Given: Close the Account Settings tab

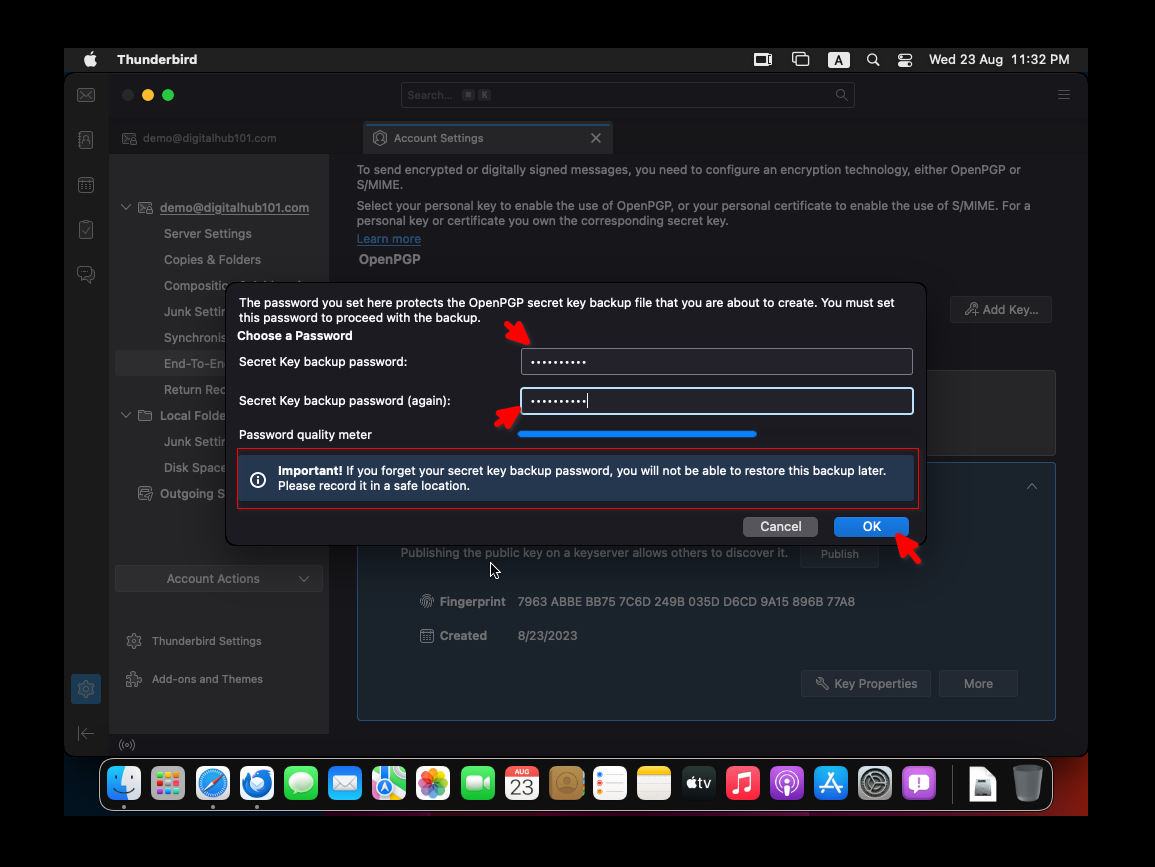Looking at the screenshot, I should (x=596, y=138).
